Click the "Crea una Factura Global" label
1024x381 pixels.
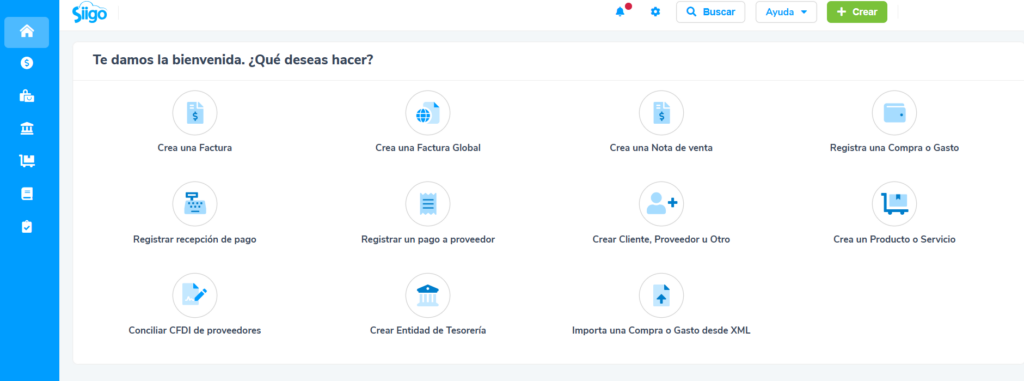click(x=428, y=148)
